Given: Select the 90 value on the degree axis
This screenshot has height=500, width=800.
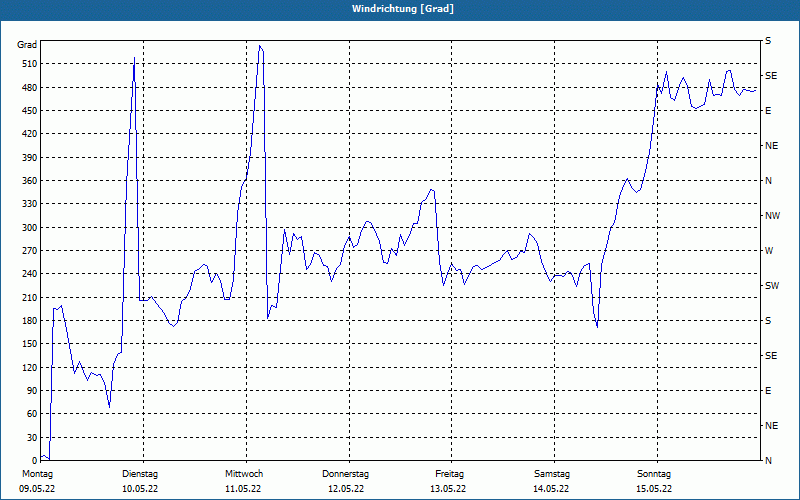Looking at the screenshot, I should (32, 391).
